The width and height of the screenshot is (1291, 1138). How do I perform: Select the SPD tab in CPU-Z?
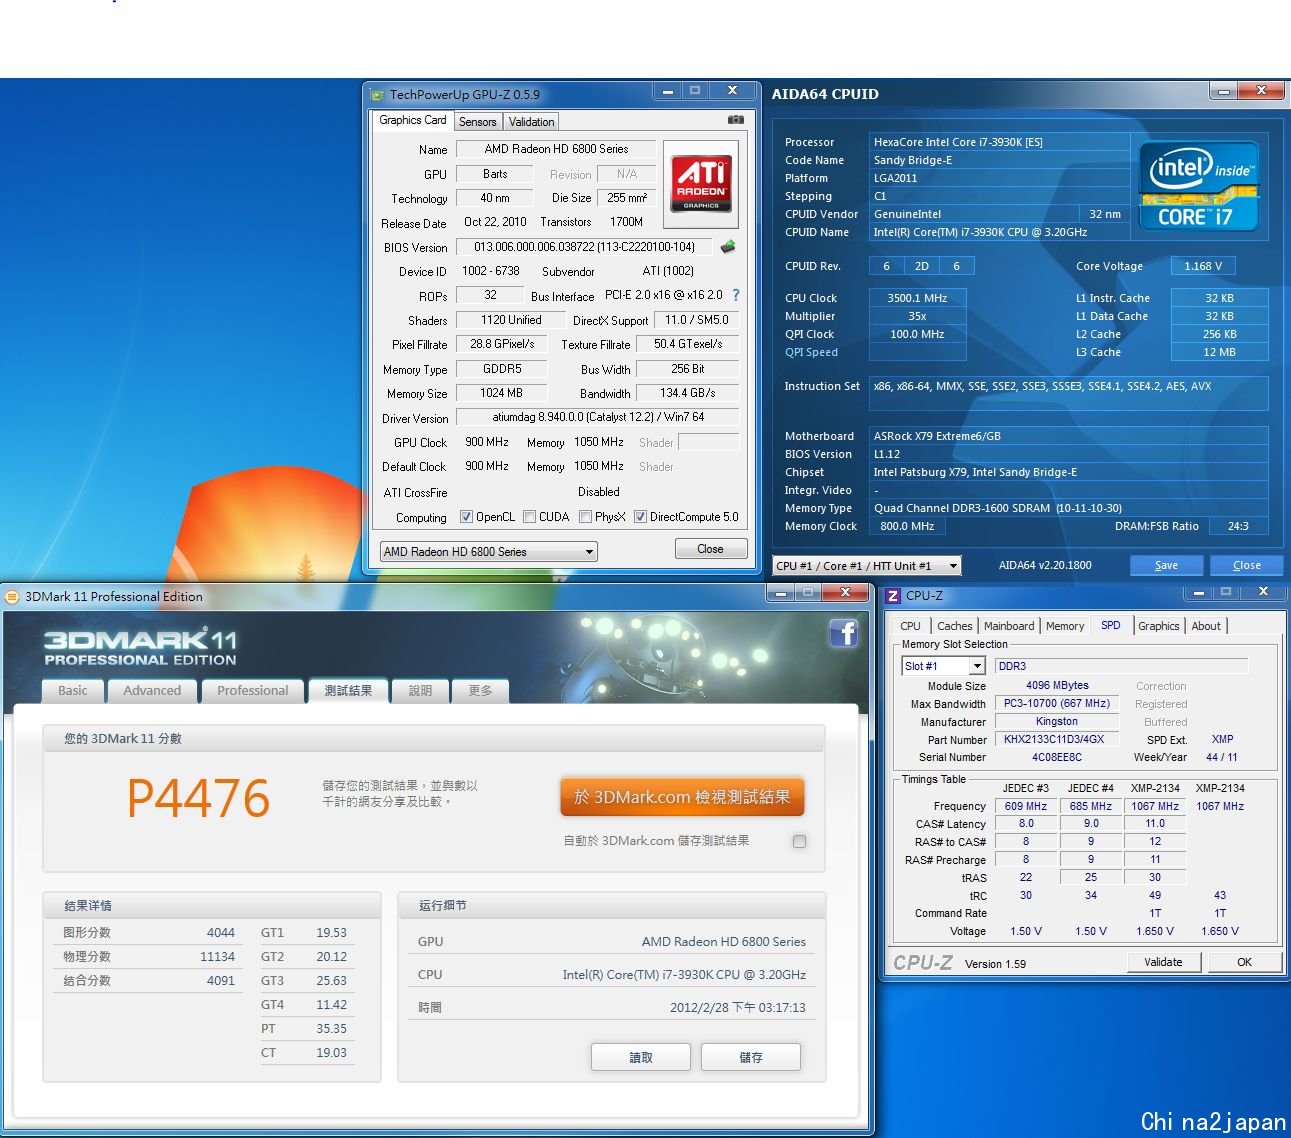tap(1111, 625)
